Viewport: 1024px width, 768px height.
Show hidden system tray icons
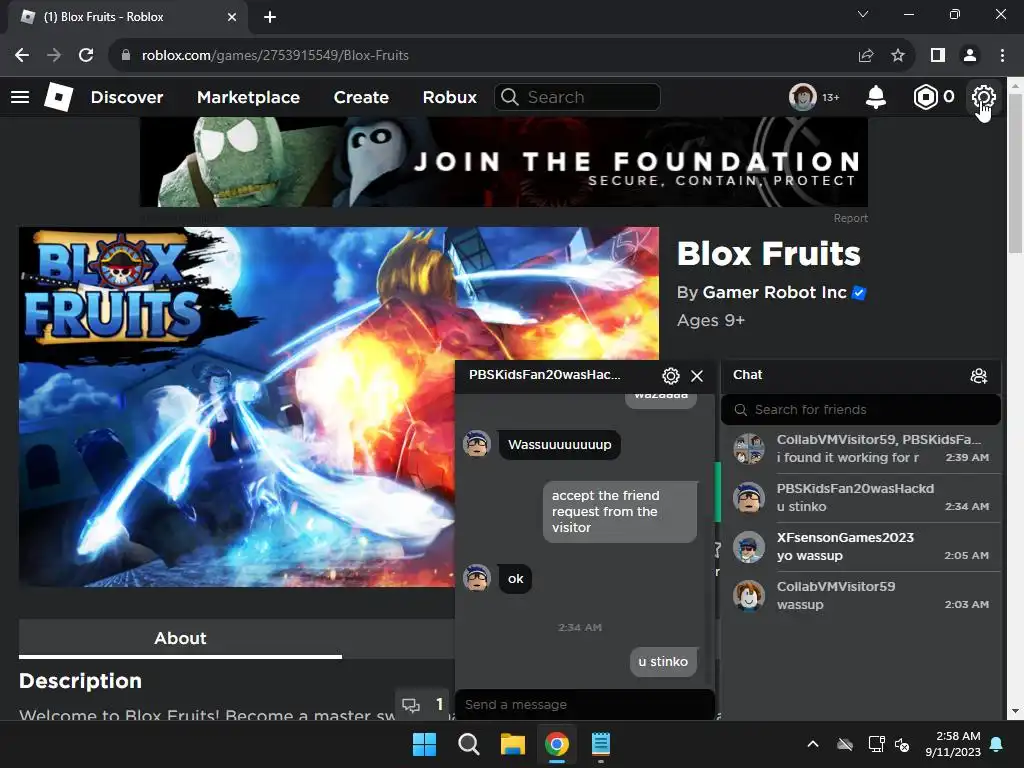pos(813,744)
